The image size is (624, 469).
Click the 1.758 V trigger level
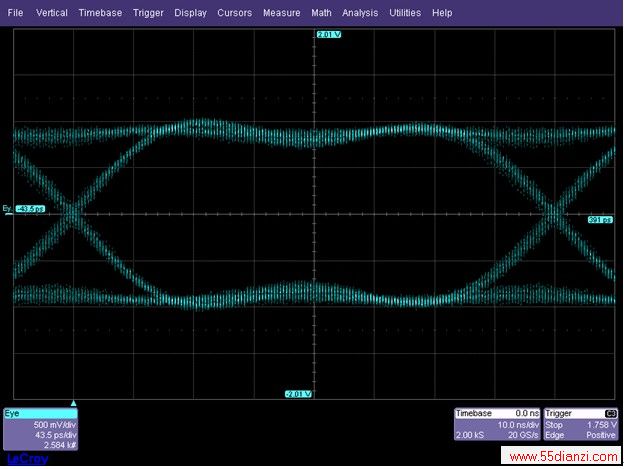602,425
